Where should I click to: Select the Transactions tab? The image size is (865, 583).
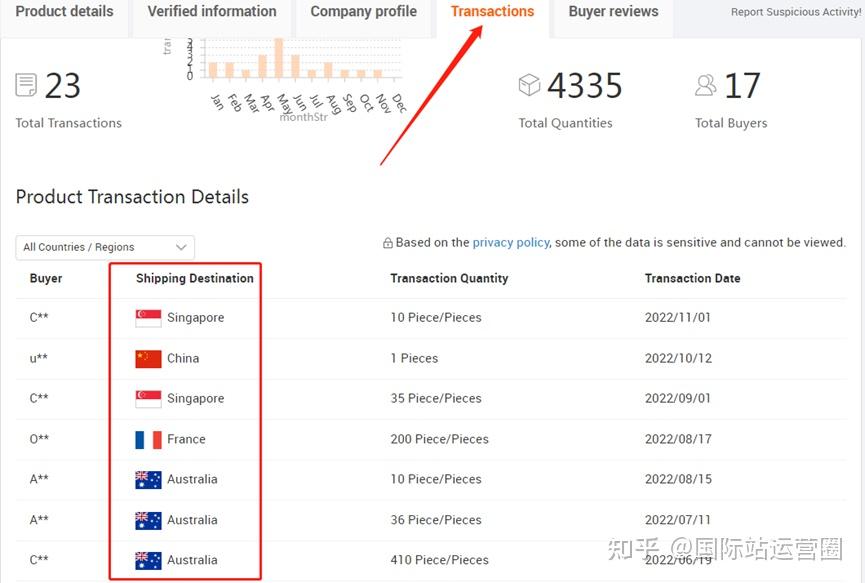pos(492,12)
